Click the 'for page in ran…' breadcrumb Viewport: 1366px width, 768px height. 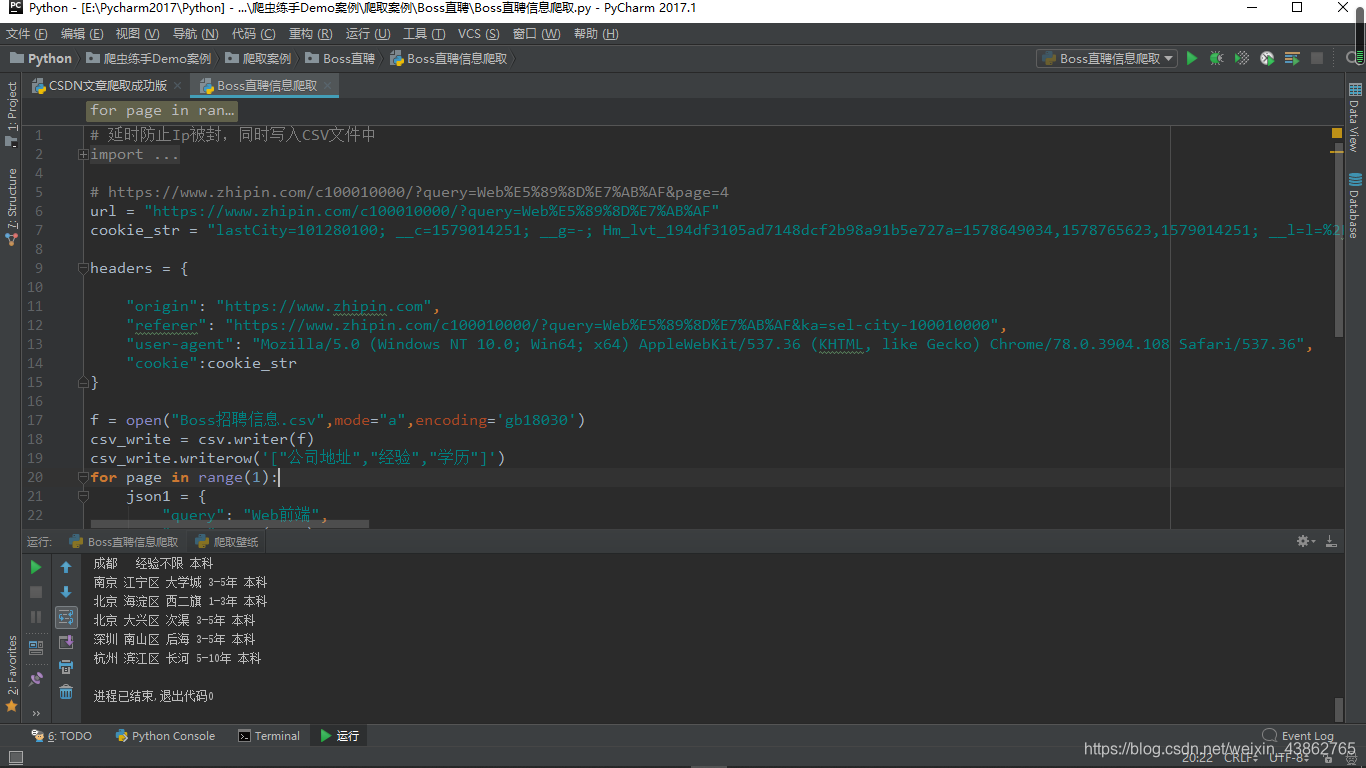pos(162,111)
